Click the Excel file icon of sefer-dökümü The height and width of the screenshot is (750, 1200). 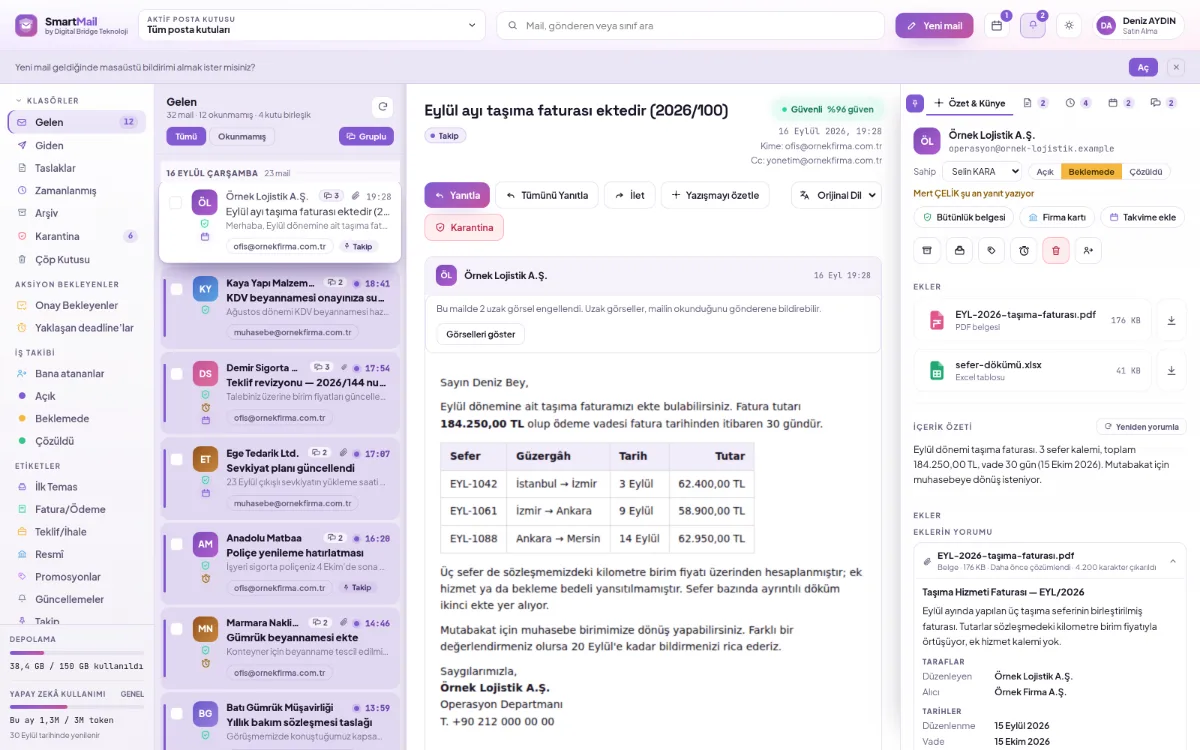tap(937, 370)
